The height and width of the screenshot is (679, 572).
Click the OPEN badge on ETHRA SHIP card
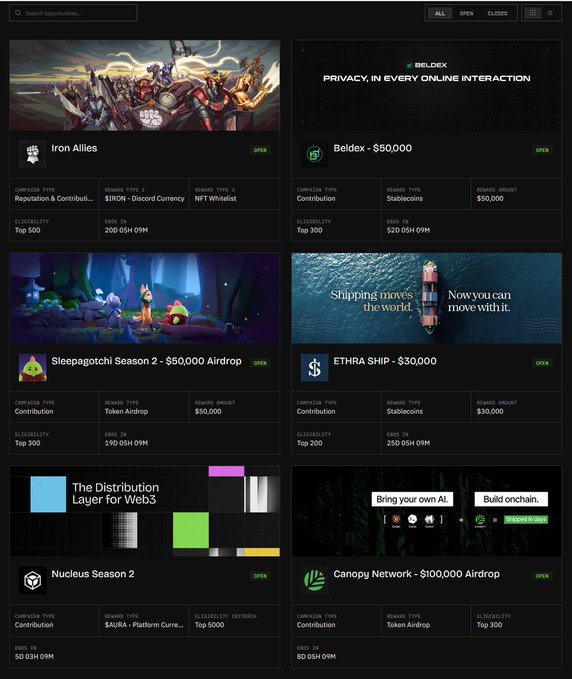click(x=542, y=363)
